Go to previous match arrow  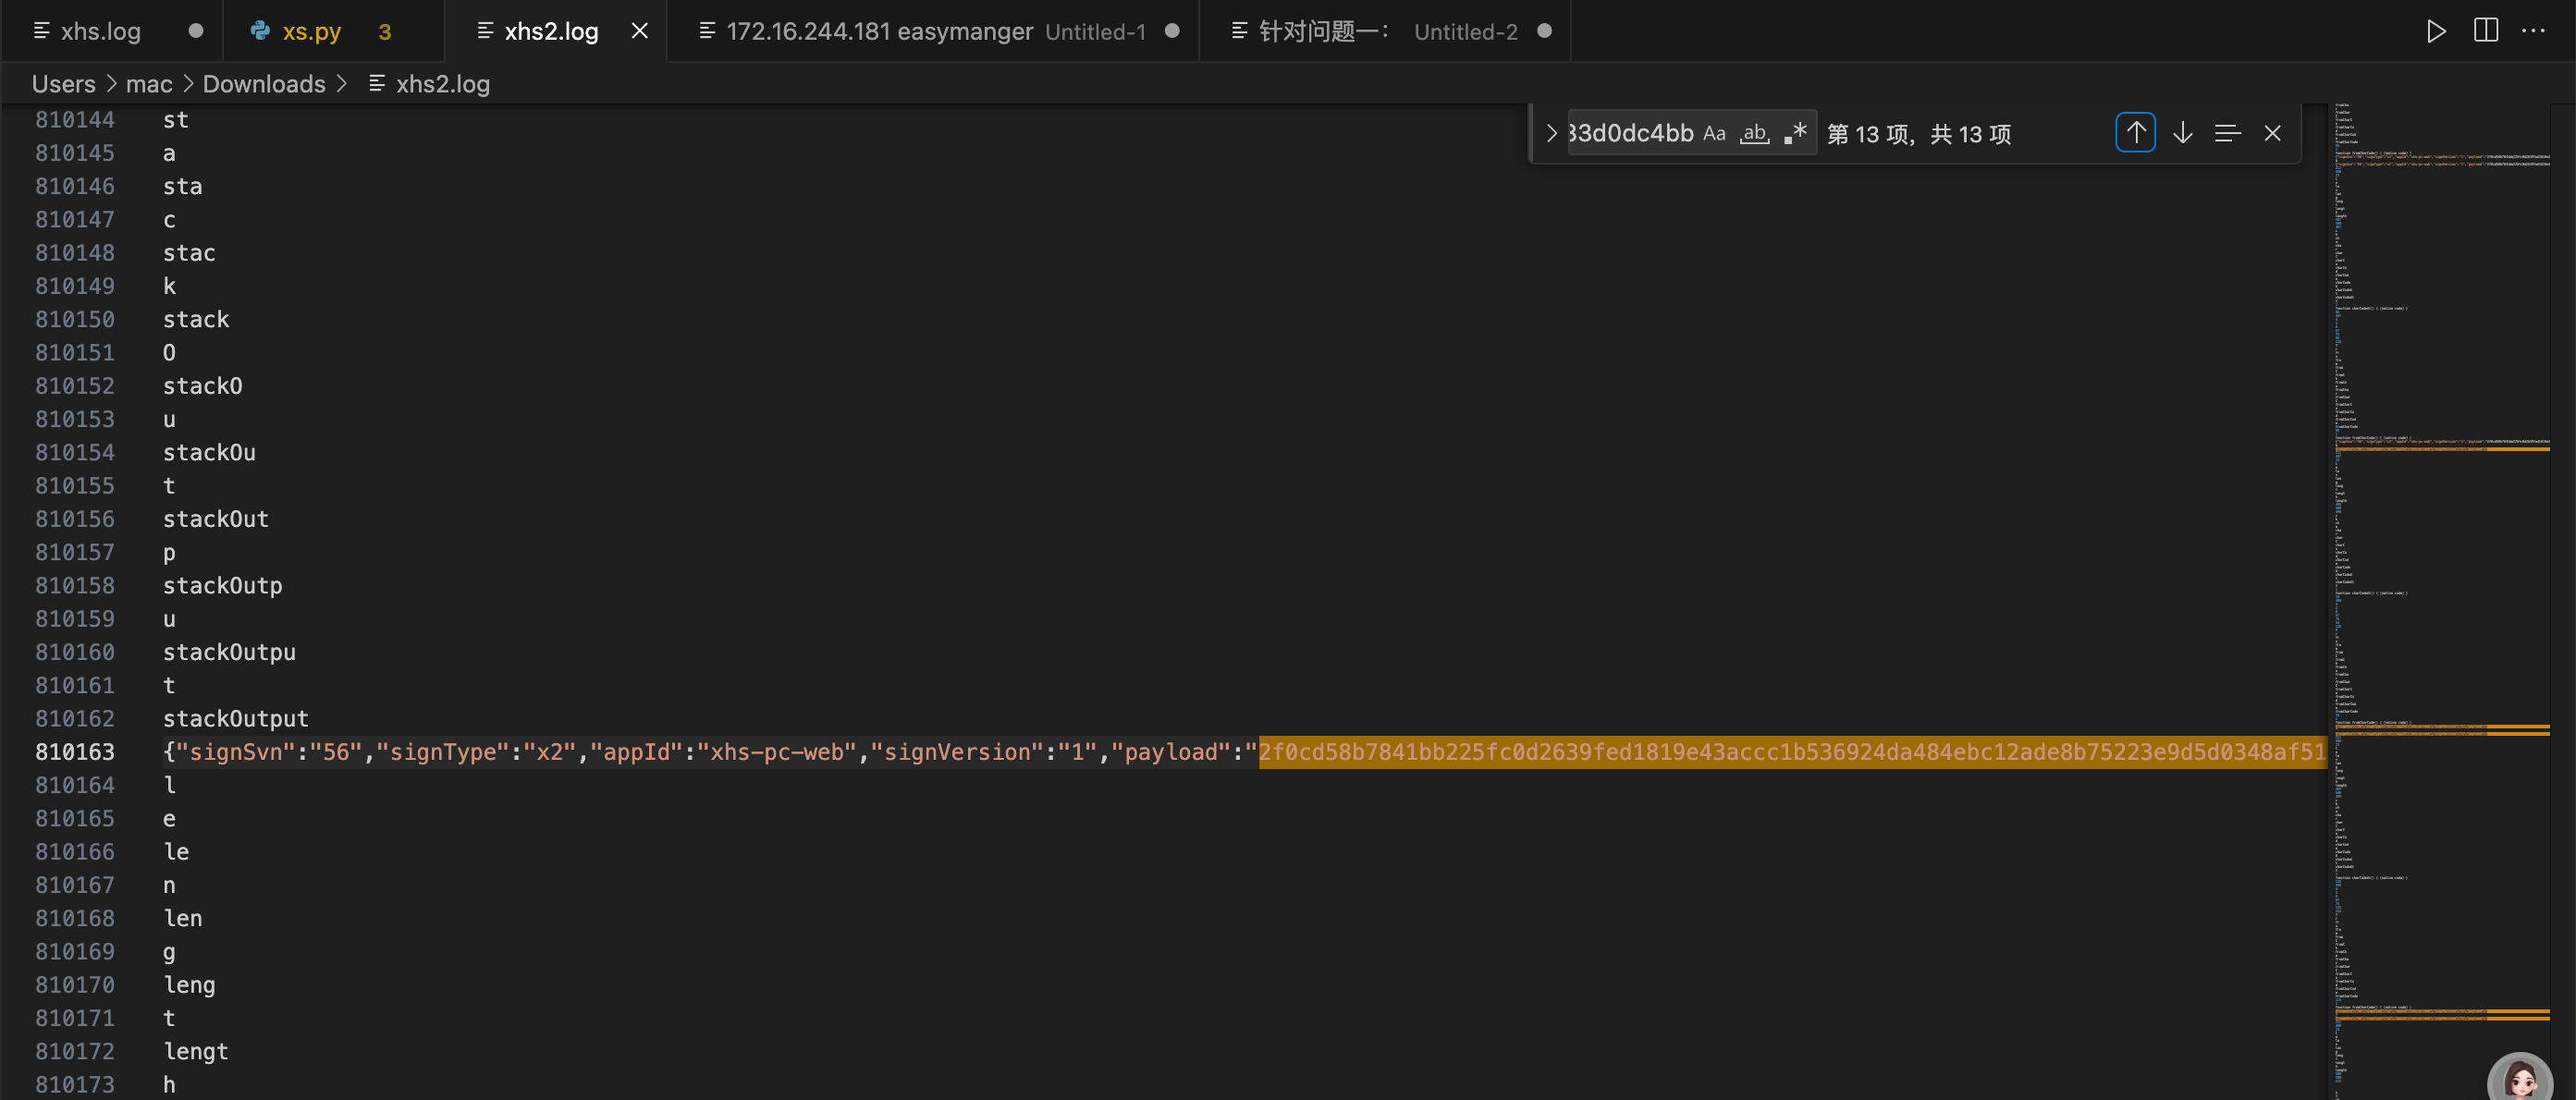pos(2135,133)
